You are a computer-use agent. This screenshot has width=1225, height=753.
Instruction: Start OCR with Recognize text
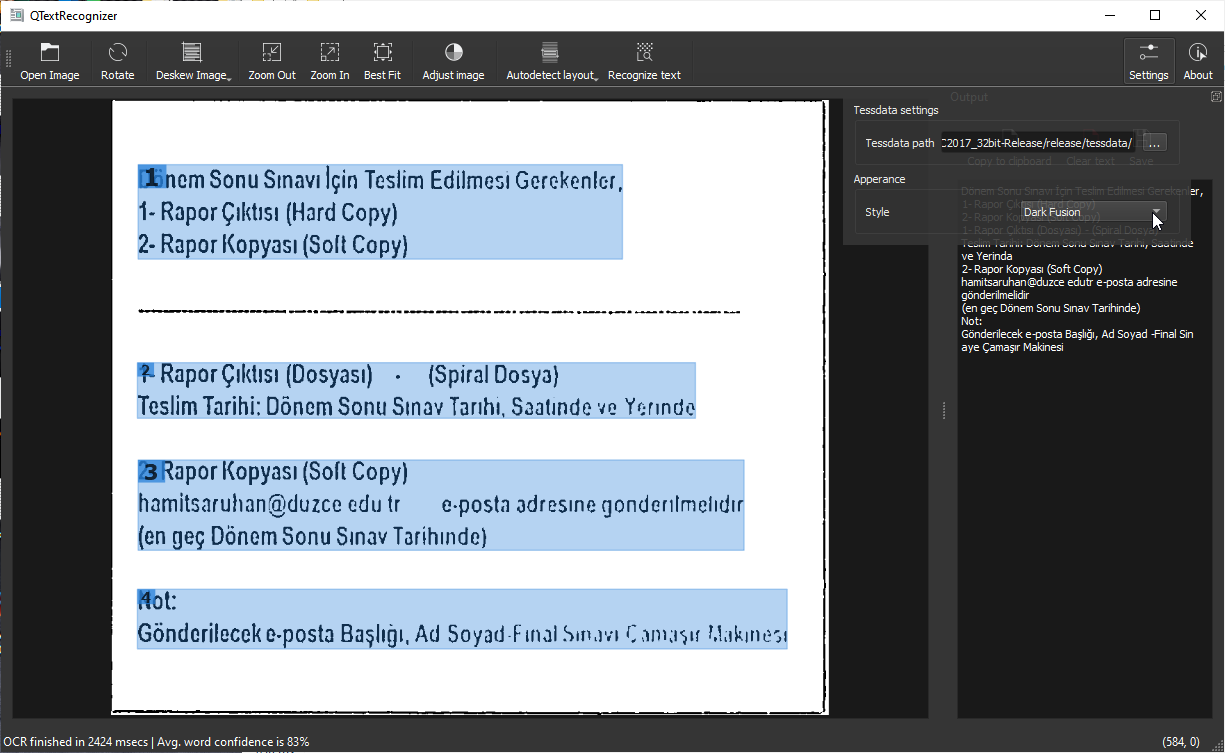pyautogui.click(x=644, y=62)
